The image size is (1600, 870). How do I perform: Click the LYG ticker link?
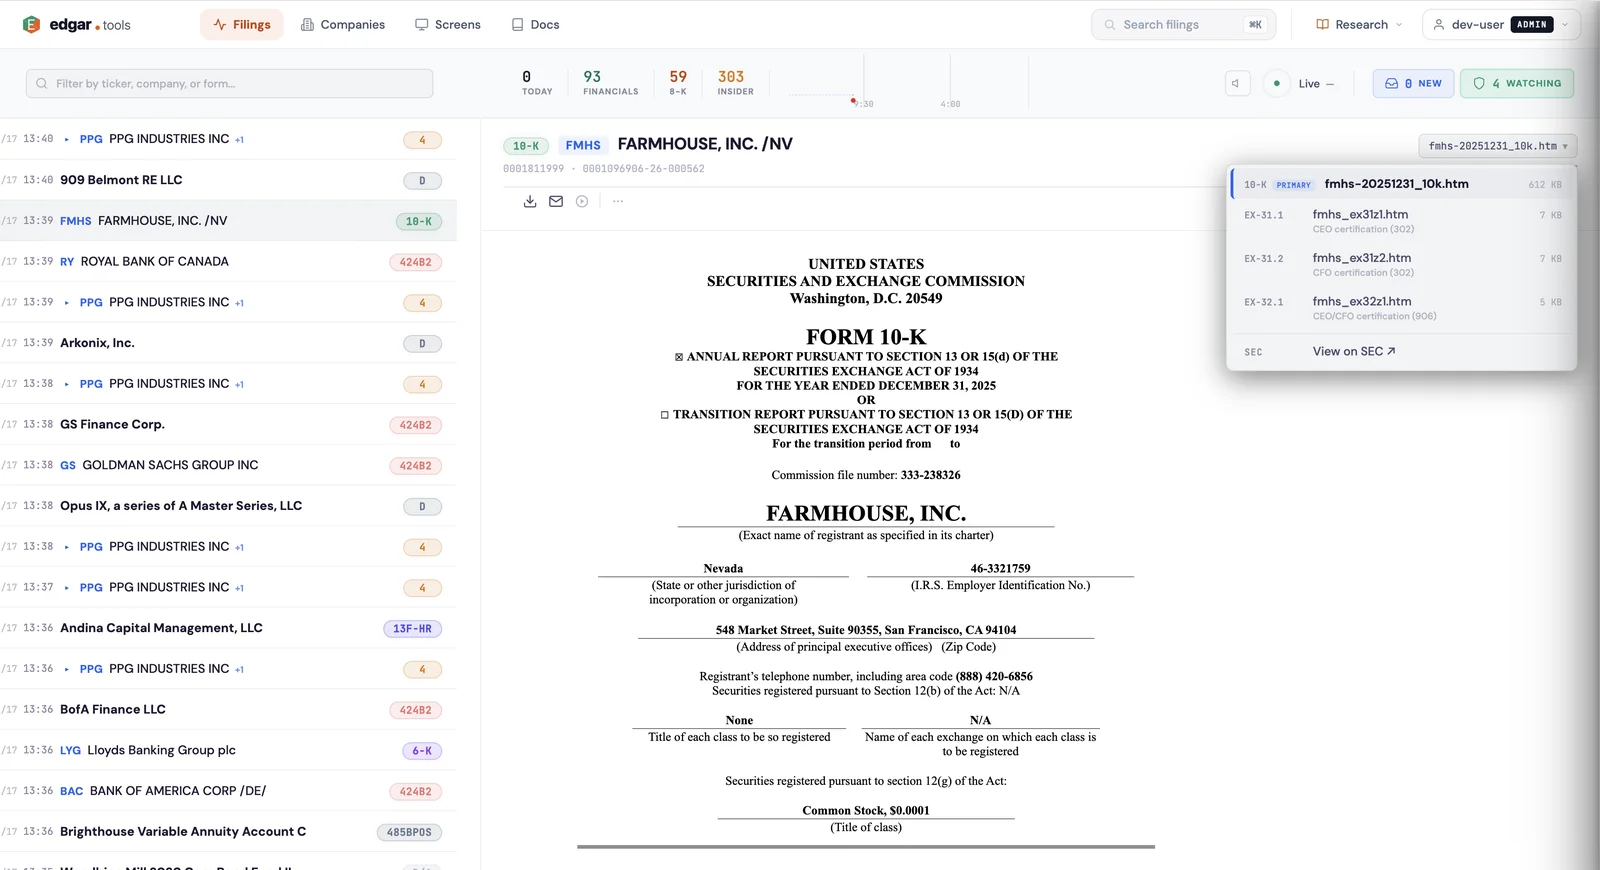[70, 750]
